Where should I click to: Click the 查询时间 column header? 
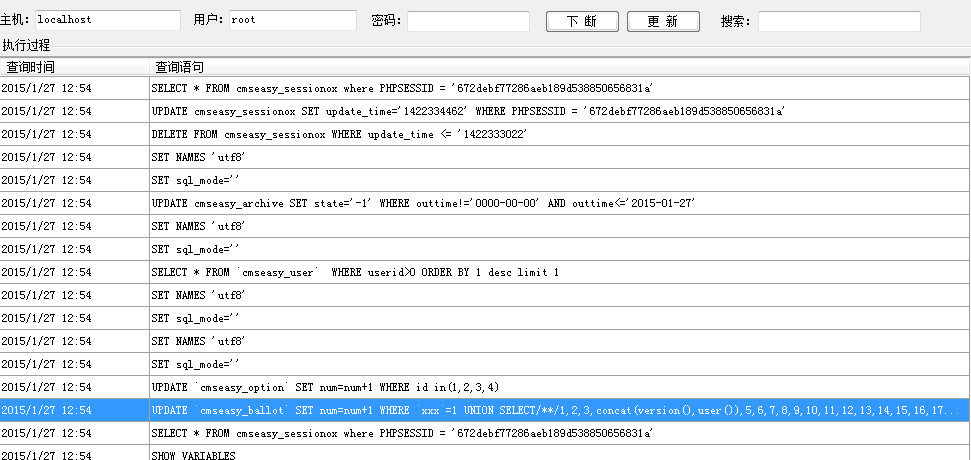(x=74, y=67)
